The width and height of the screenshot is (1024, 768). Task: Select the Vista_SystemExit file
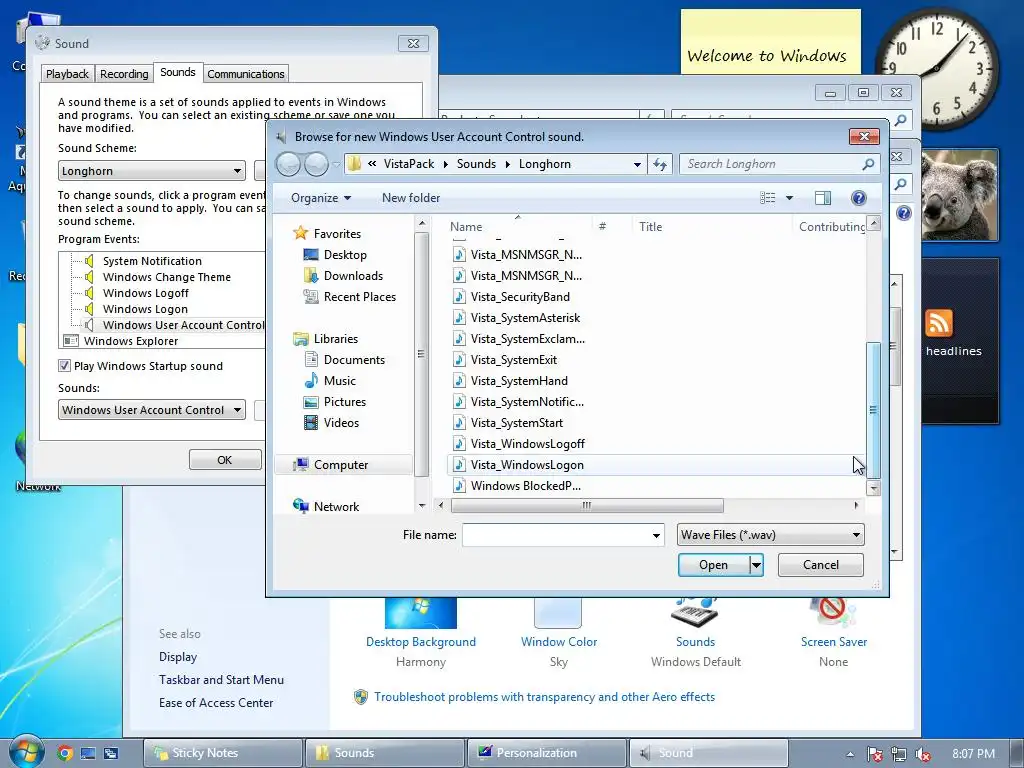click(505, 360)
